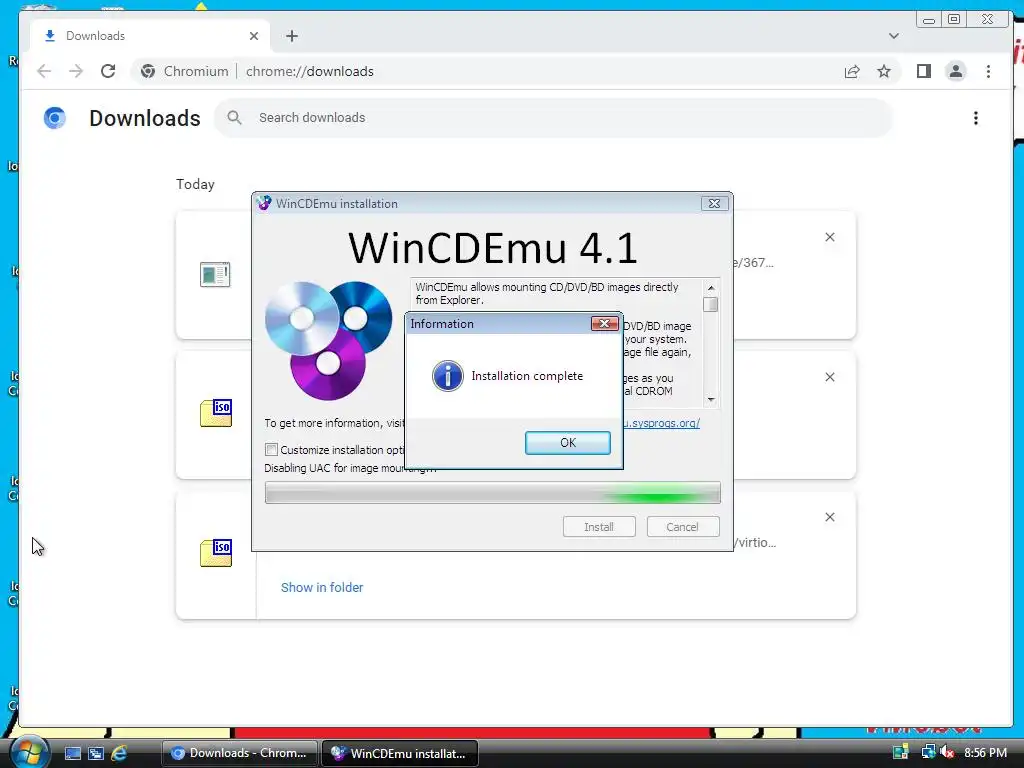Viewport: 1024px width, 768px height.
Task: Open the sysprogs.org link in WinCDEmu installer
Action: tap(661, 423)
